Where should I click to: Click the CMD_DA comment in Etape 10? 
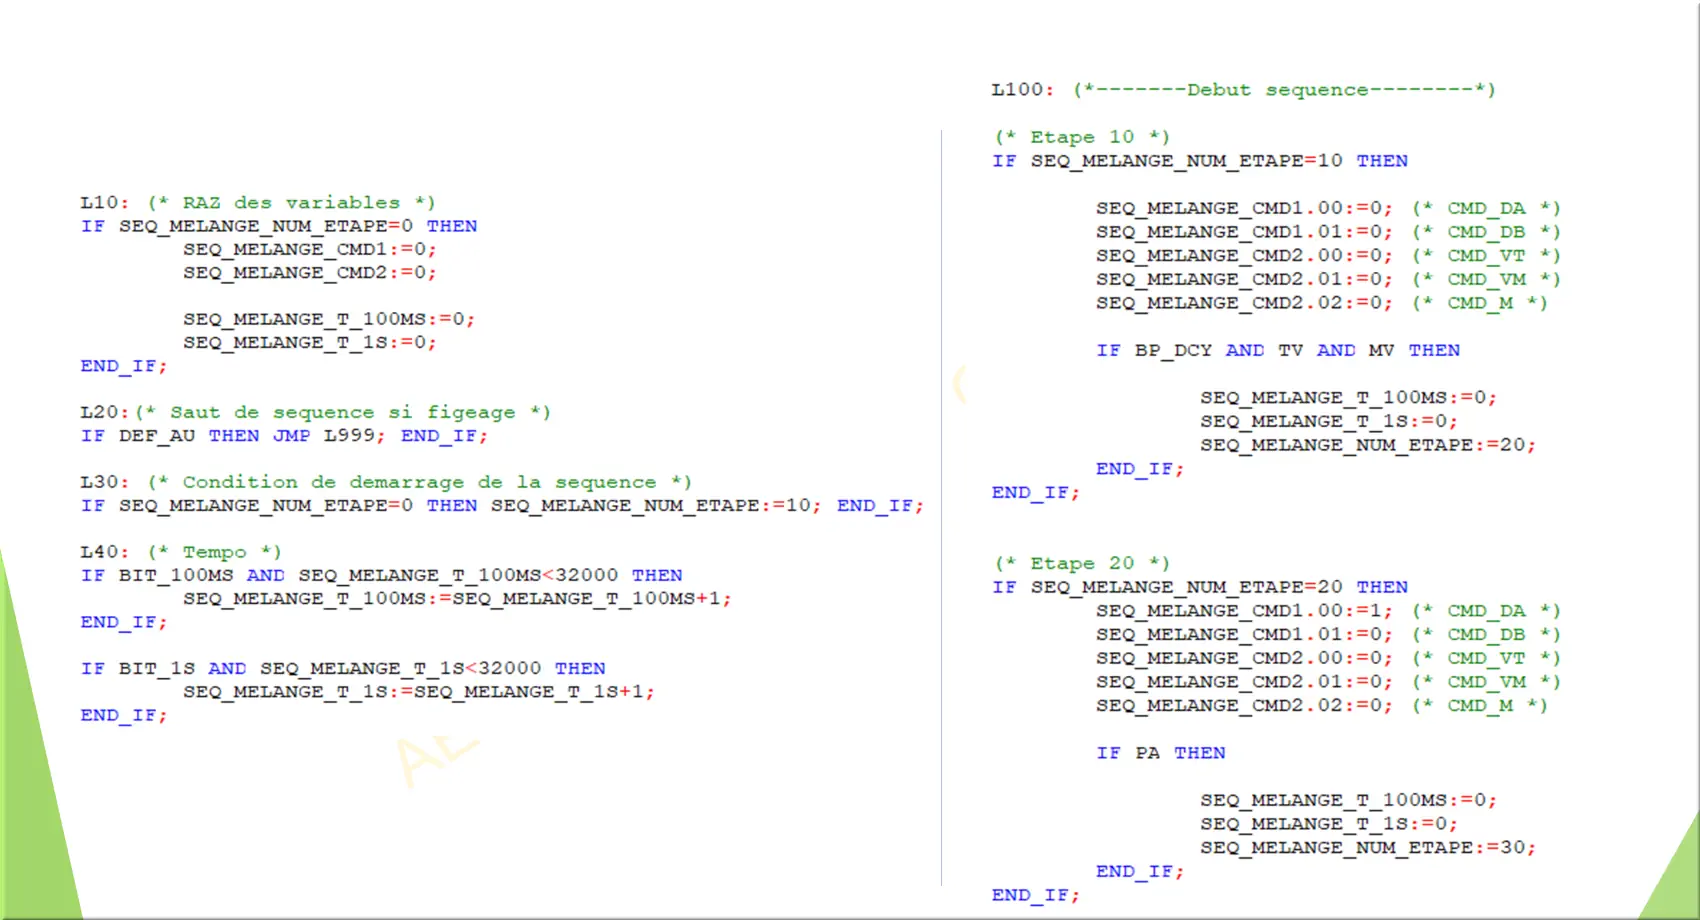click(x=1486, y=208)
